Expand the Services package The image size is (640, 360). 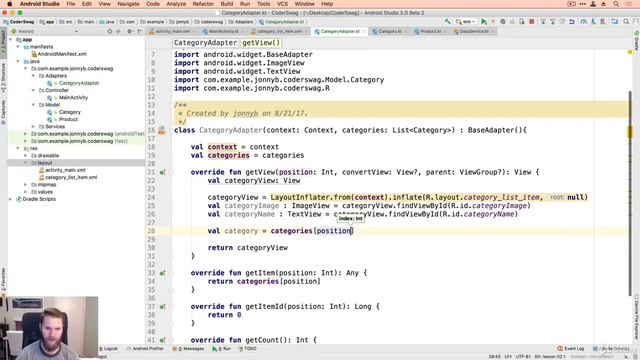coord(33,127)
